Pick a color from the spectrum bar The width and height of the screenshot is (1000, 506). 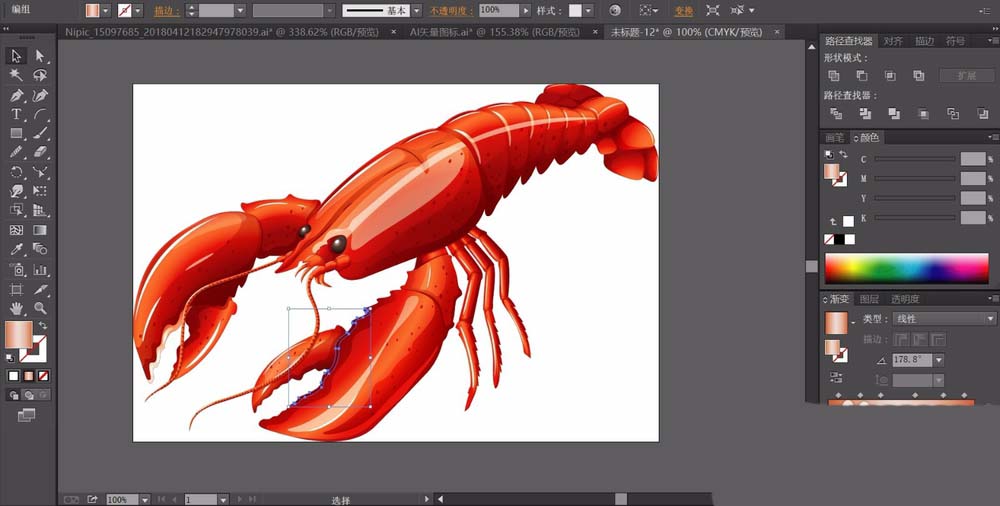click(x=905, y=268)
